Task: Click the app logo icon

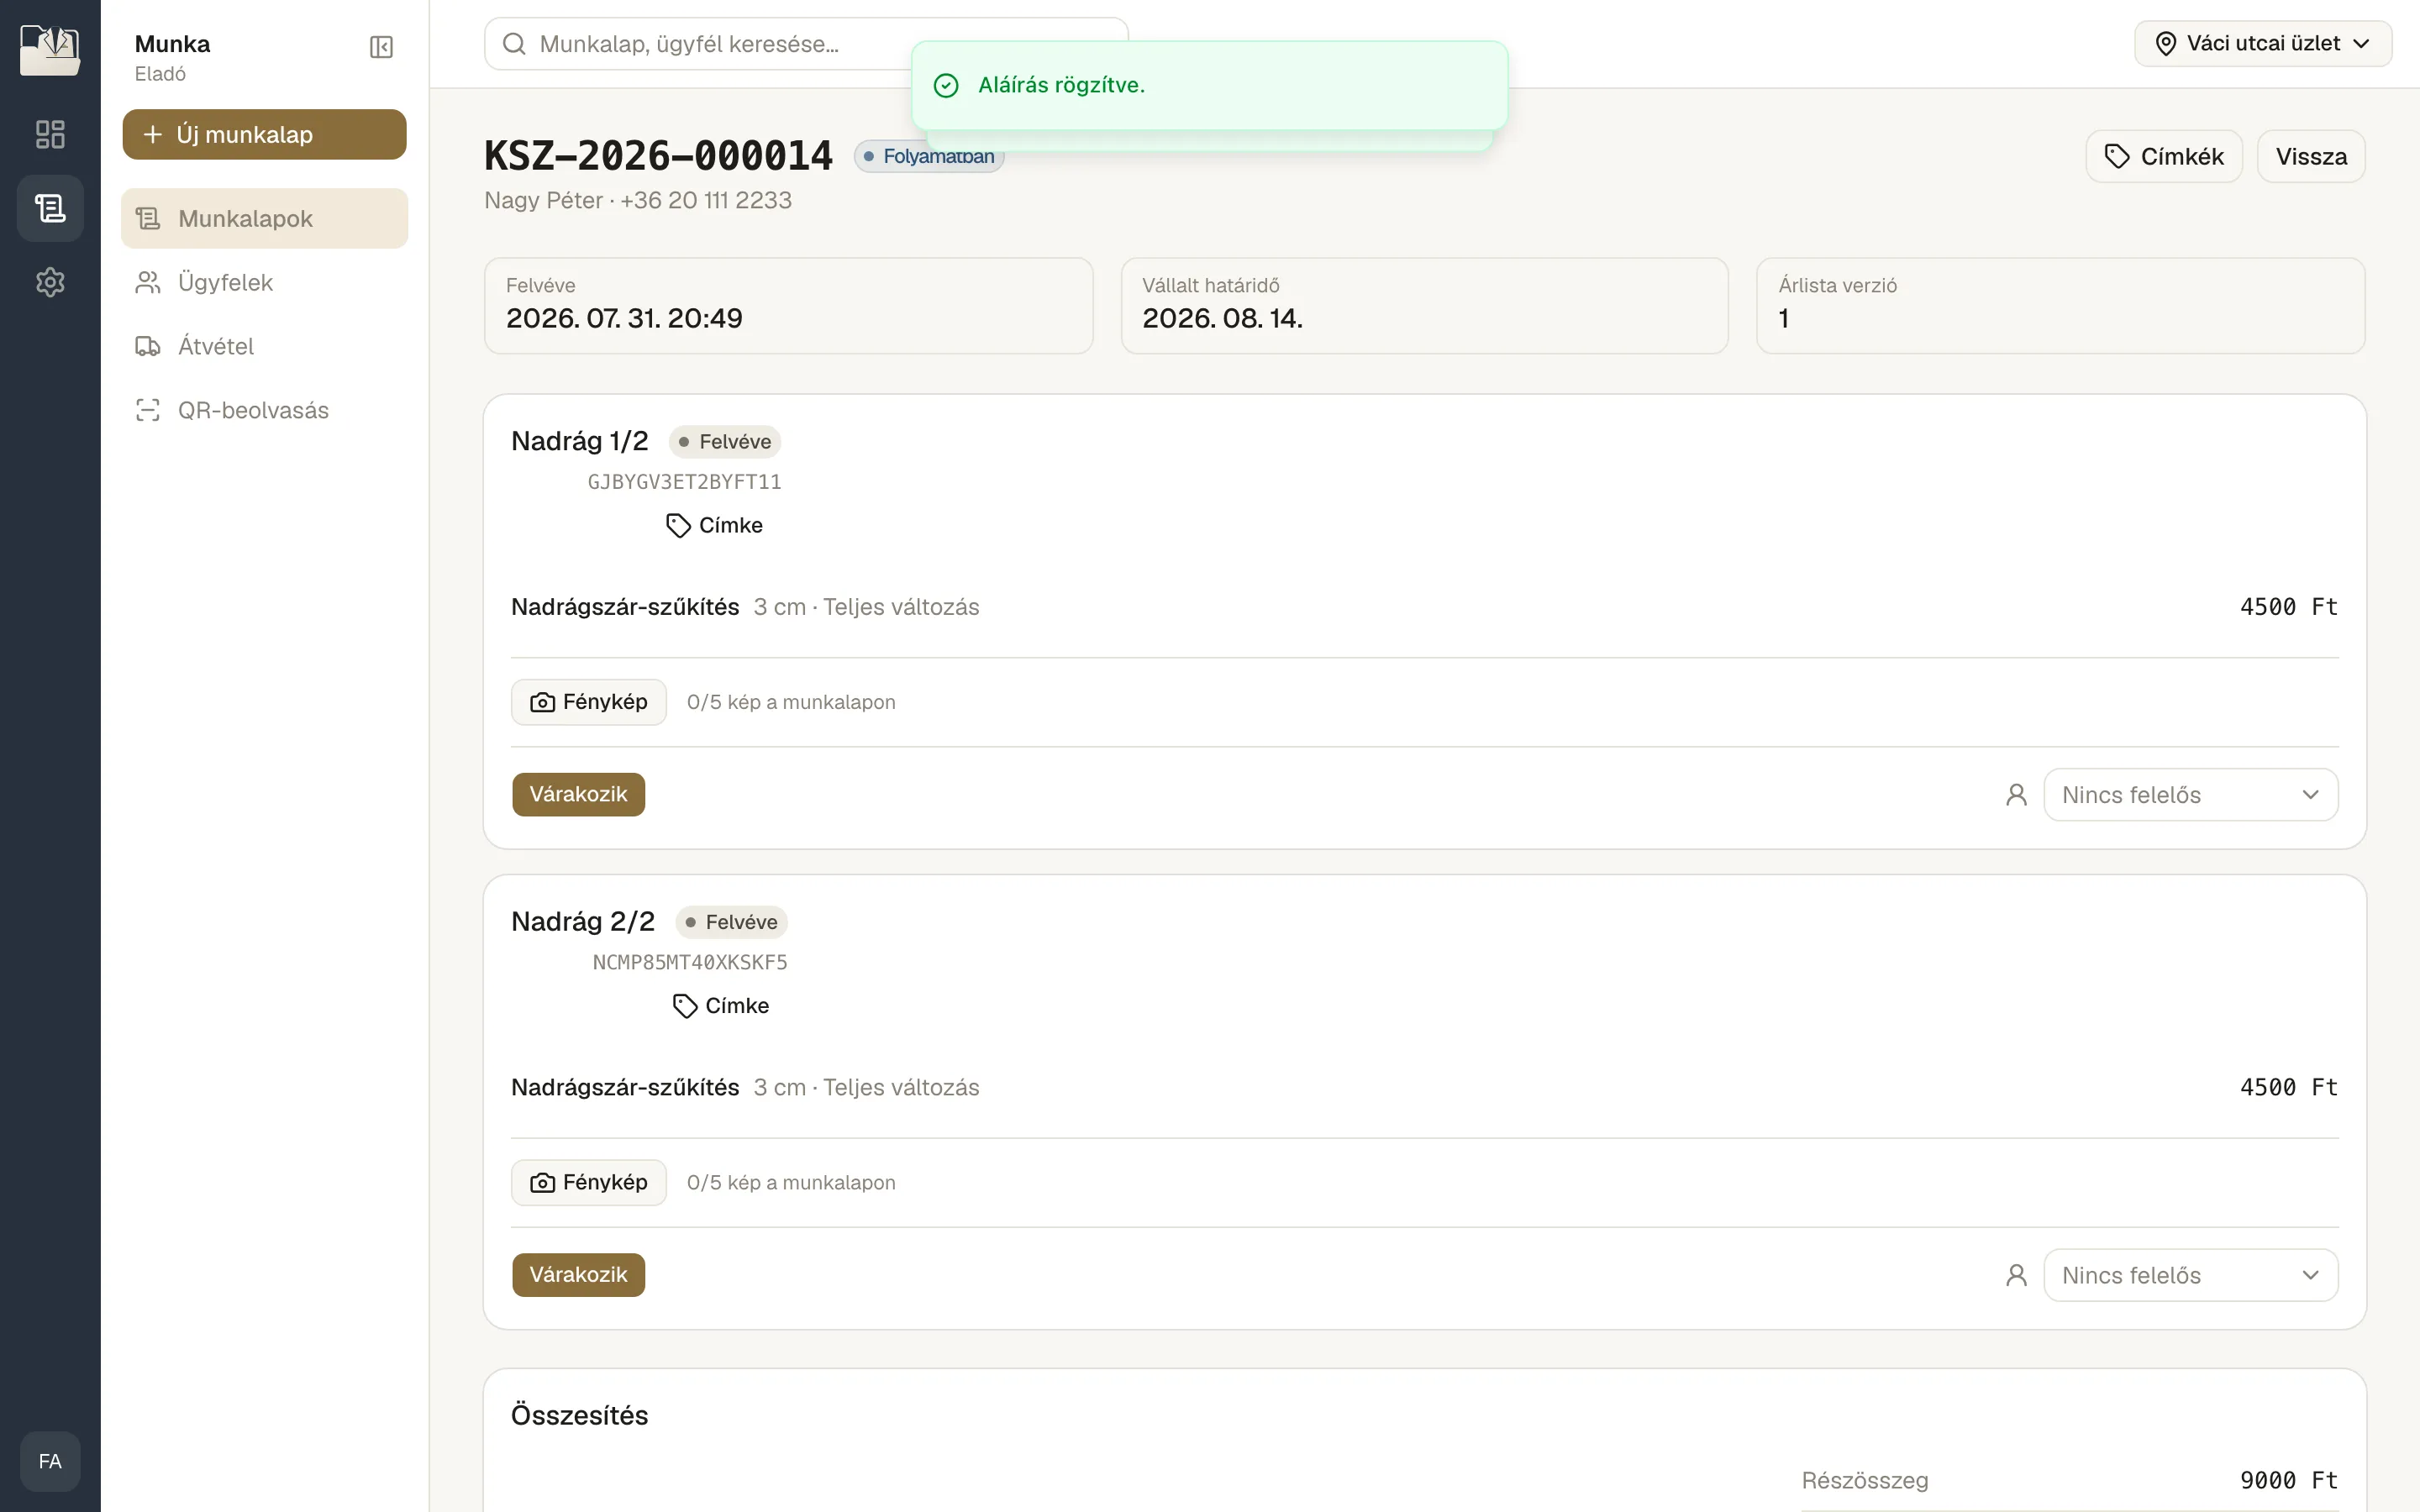Action: point(50,50)
